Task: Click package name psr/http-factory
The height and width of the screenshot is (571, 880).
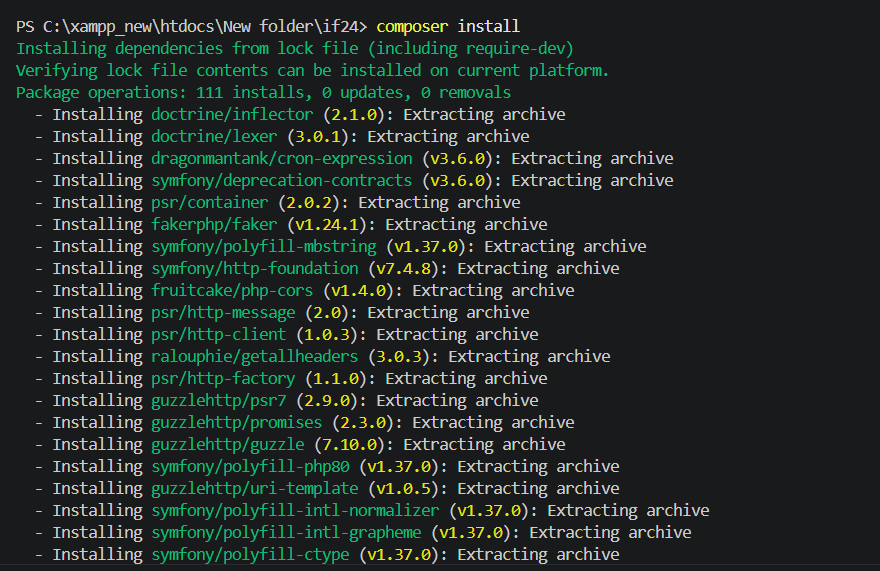Action: [x=223, y=378]
